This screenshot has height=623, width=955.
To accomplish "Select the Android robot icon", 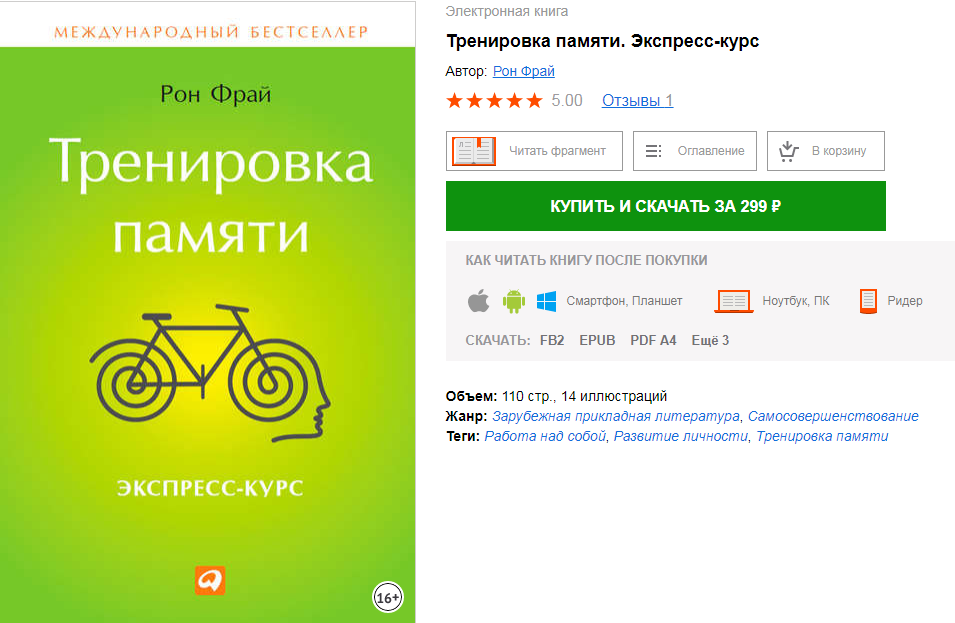I will coord(513,301).
